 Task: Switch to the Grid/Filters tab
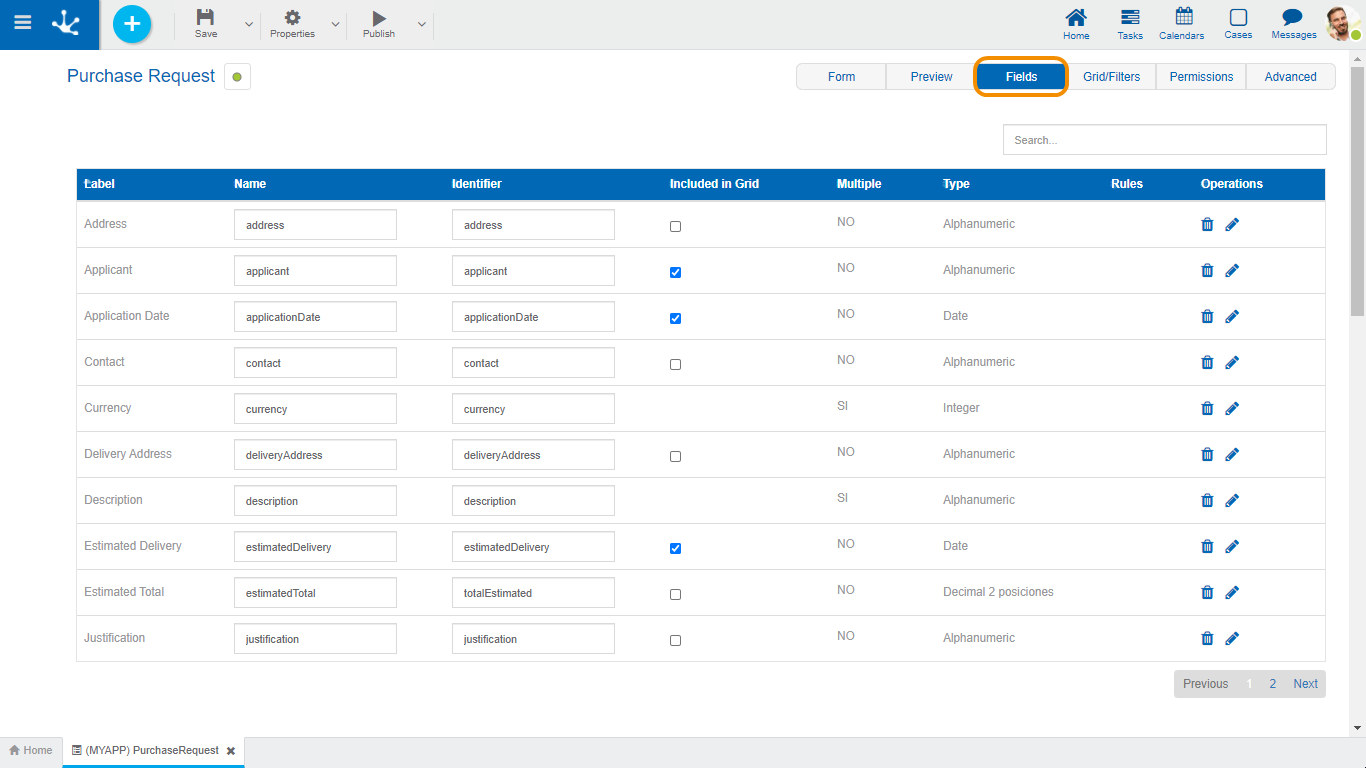tap(1111, 77)
